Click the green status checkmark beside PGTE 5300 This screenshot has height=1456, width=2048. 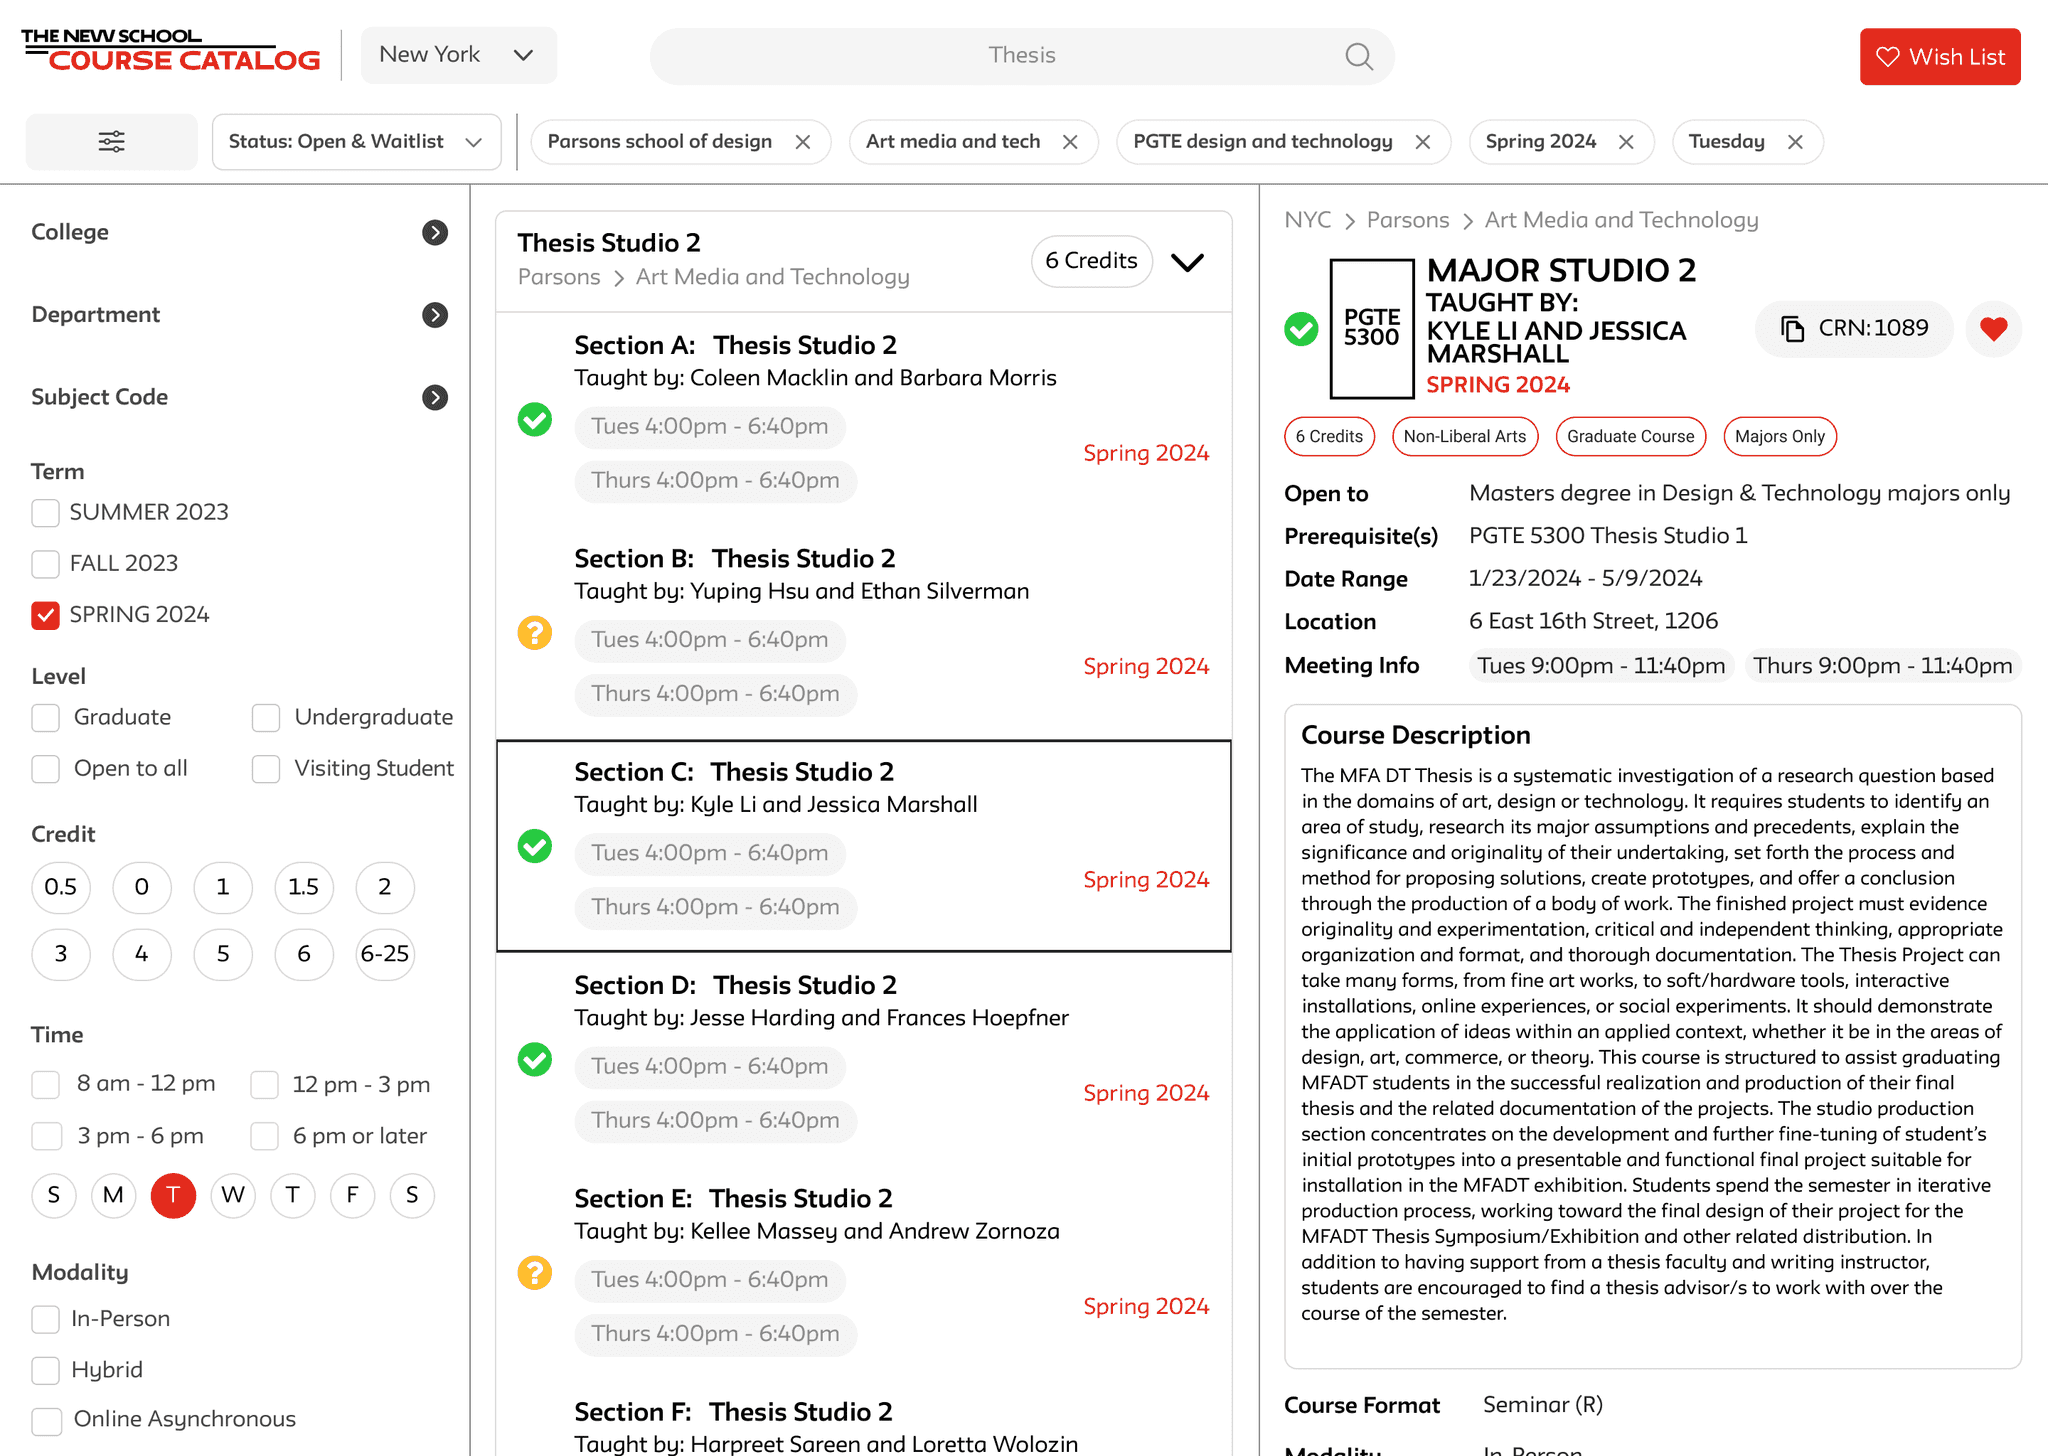point(1301,329)
